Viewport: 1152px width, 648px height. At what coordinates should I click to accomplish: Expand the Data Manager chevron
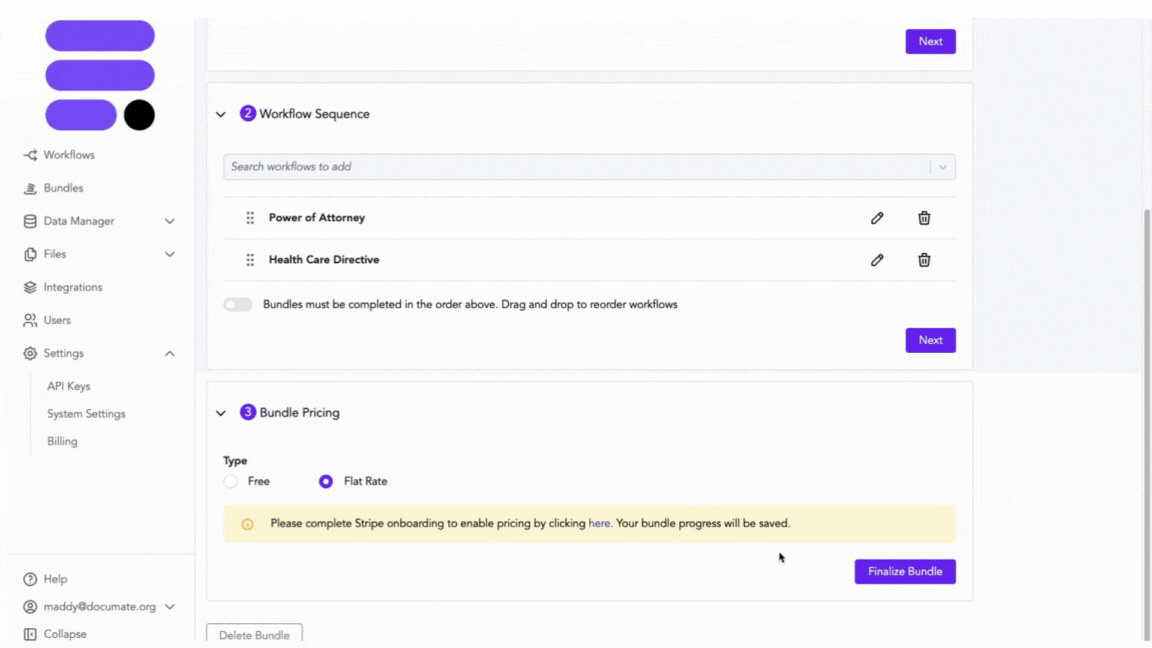(170, 221)
